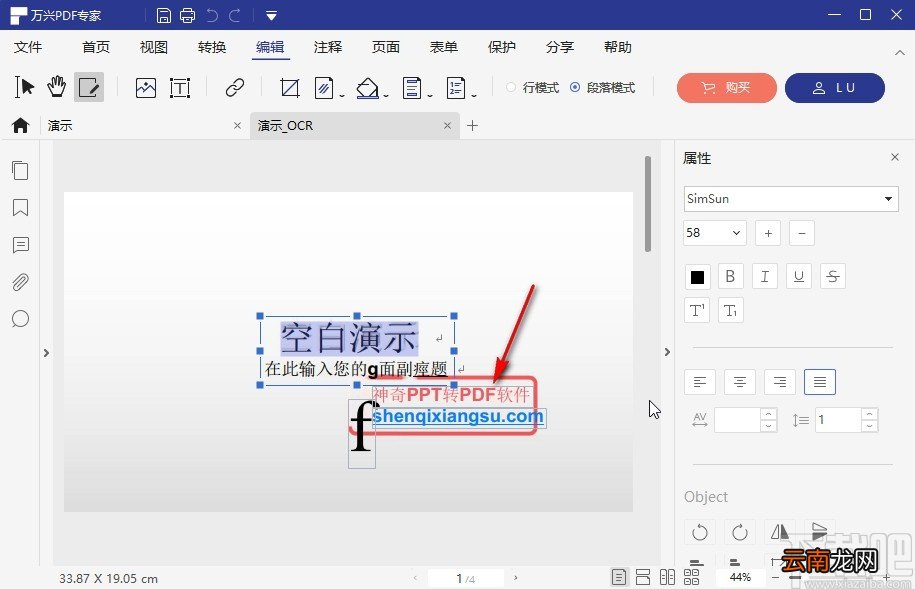Close the 演示_OCR document tab
The image size is (915, 589).
(447, 126)
